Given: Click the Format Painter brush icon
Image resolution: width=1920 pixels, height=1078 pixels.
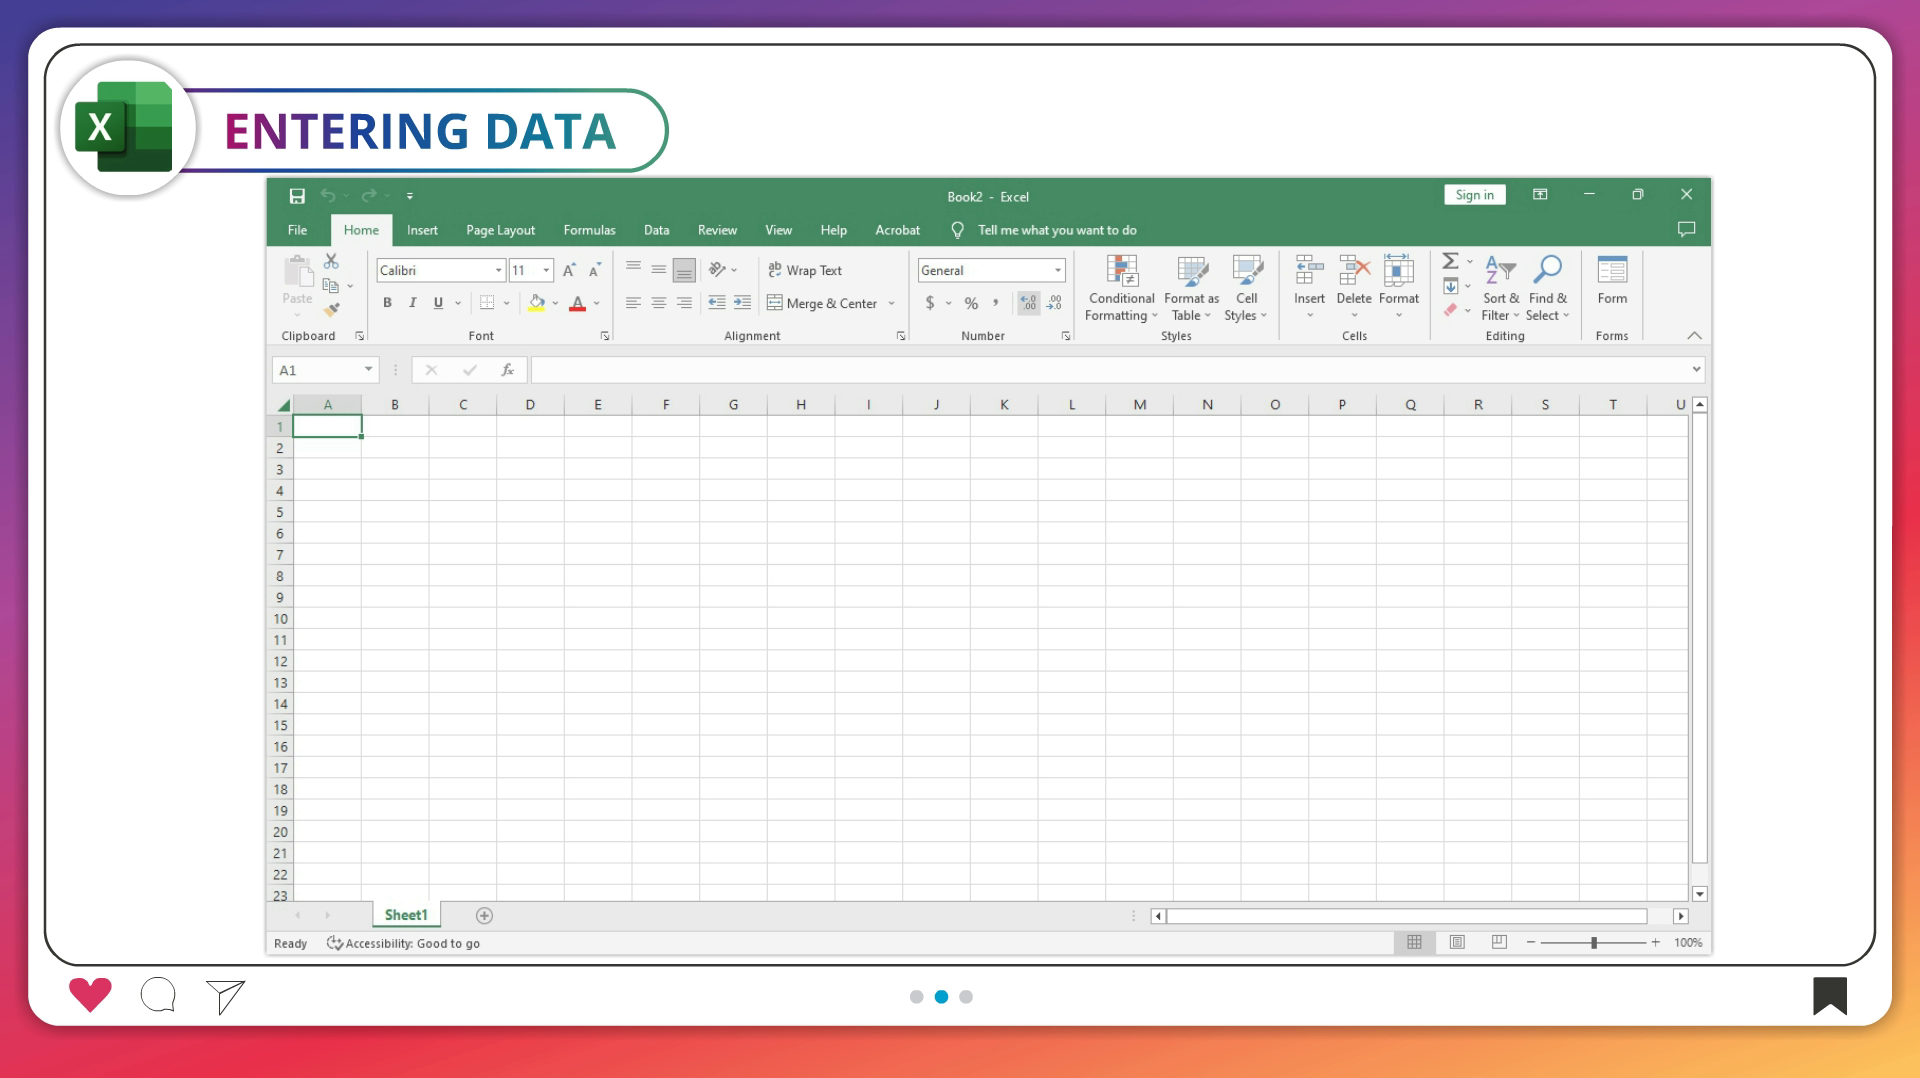Looking at the screenshot, I should pos(332,310).
